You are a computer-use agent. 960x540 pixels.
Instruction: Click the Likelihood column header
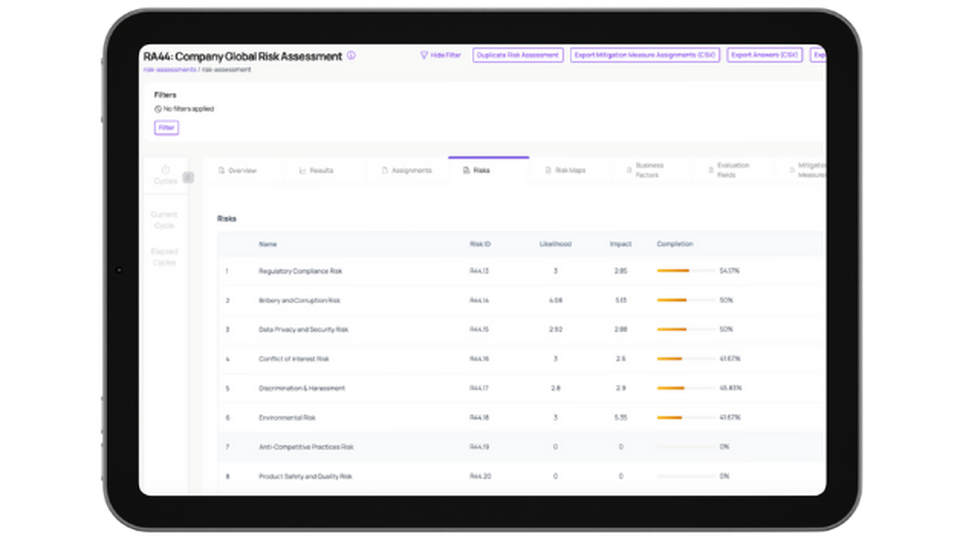(x=555, y=244)
